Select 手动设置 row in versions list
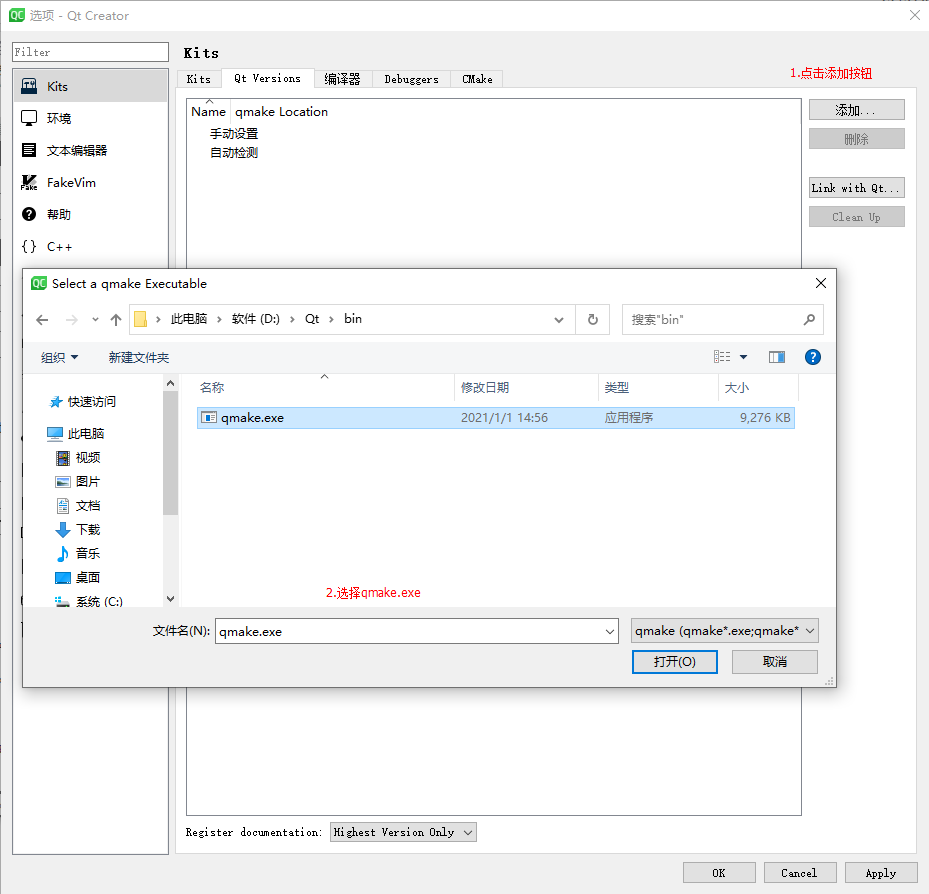929x894 pixels. click(233, 134)
